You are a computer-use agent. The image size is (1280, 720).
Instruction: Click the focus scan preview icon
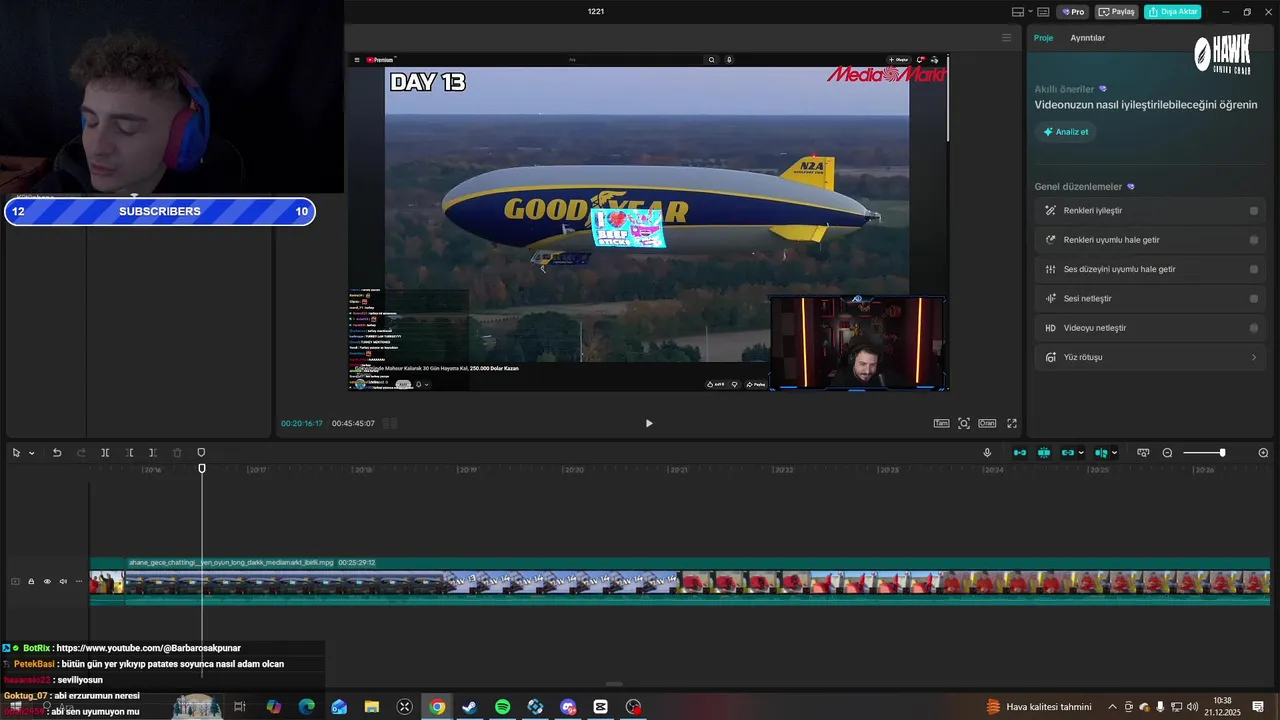(x=964, y=423)
